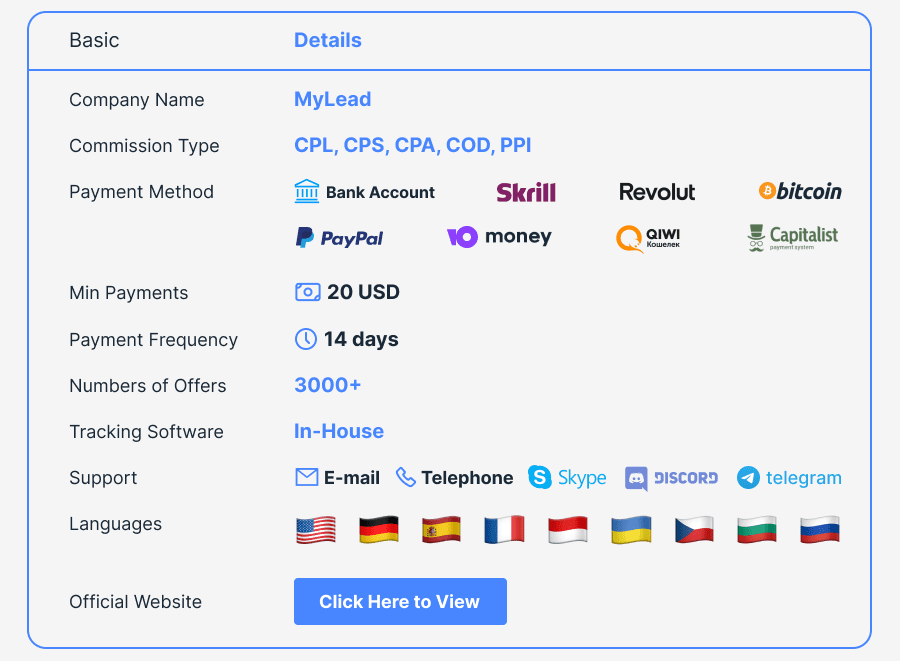Click the Click Here to View button
900x661 pixels.
(400, 601)
